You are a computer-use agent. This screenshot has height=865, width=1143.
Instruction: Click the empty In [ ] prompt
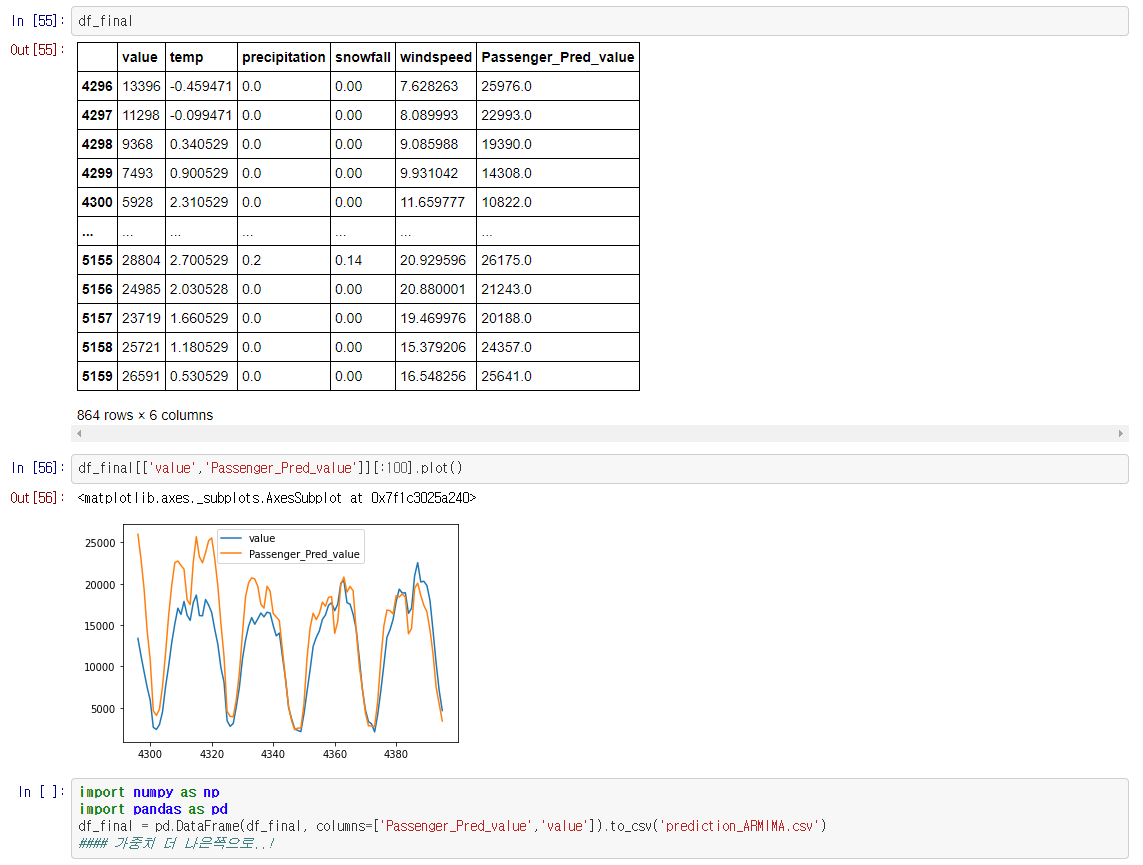(42, 792)
